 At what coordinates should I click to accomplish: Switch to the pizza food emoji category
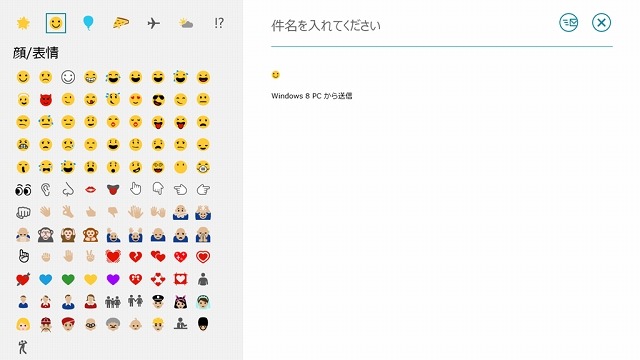121,23
